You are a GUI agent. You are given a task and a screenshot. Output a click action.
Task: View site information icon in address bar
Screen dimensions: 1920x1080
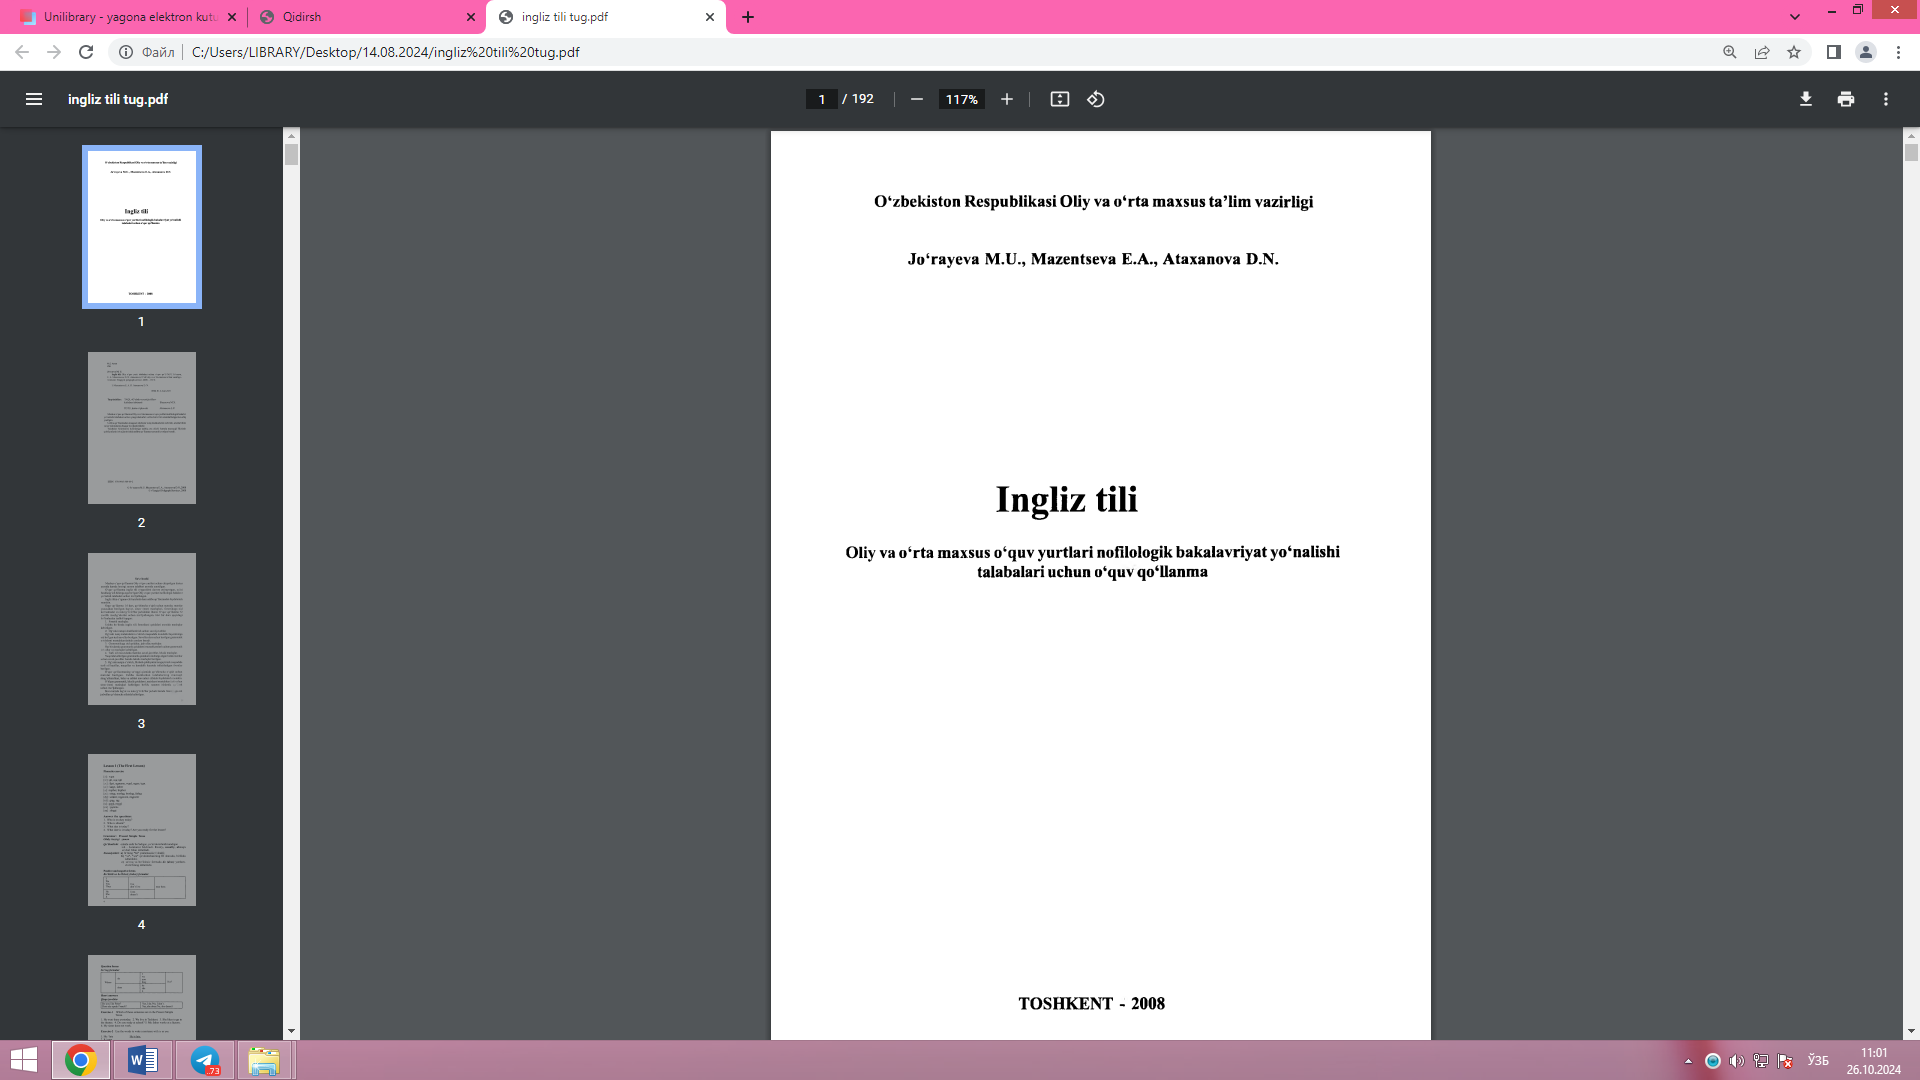point(126,52)
